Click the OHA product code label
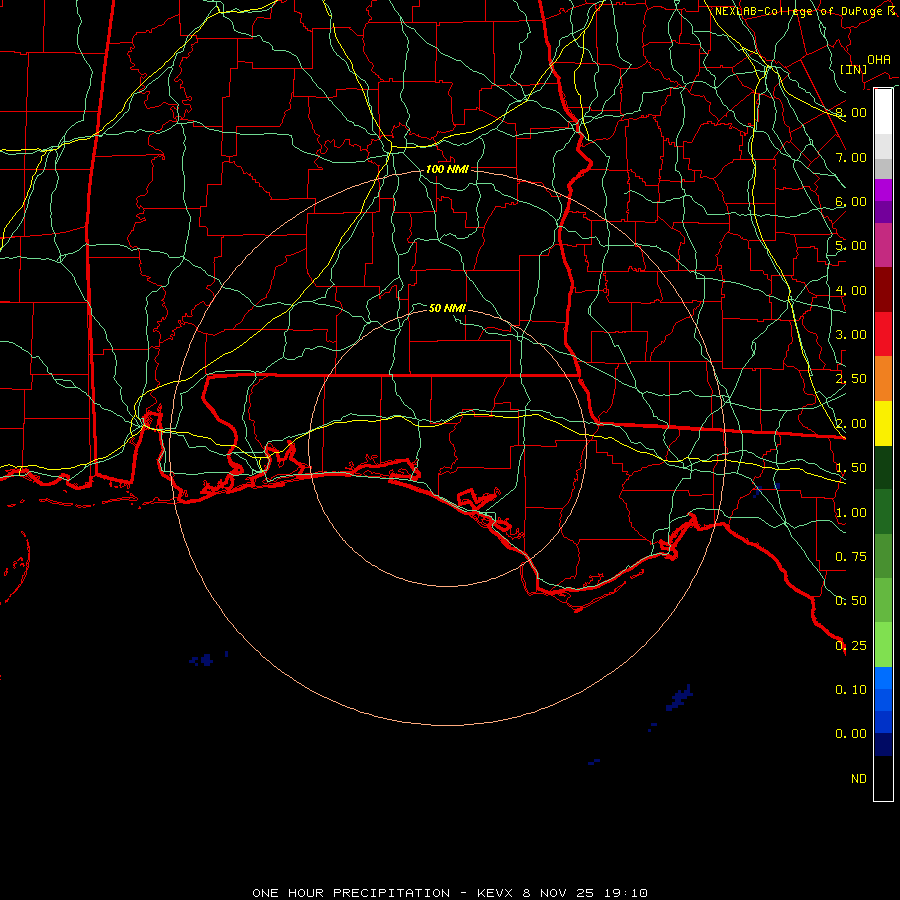The image size is (900, 900). [878, 59]
